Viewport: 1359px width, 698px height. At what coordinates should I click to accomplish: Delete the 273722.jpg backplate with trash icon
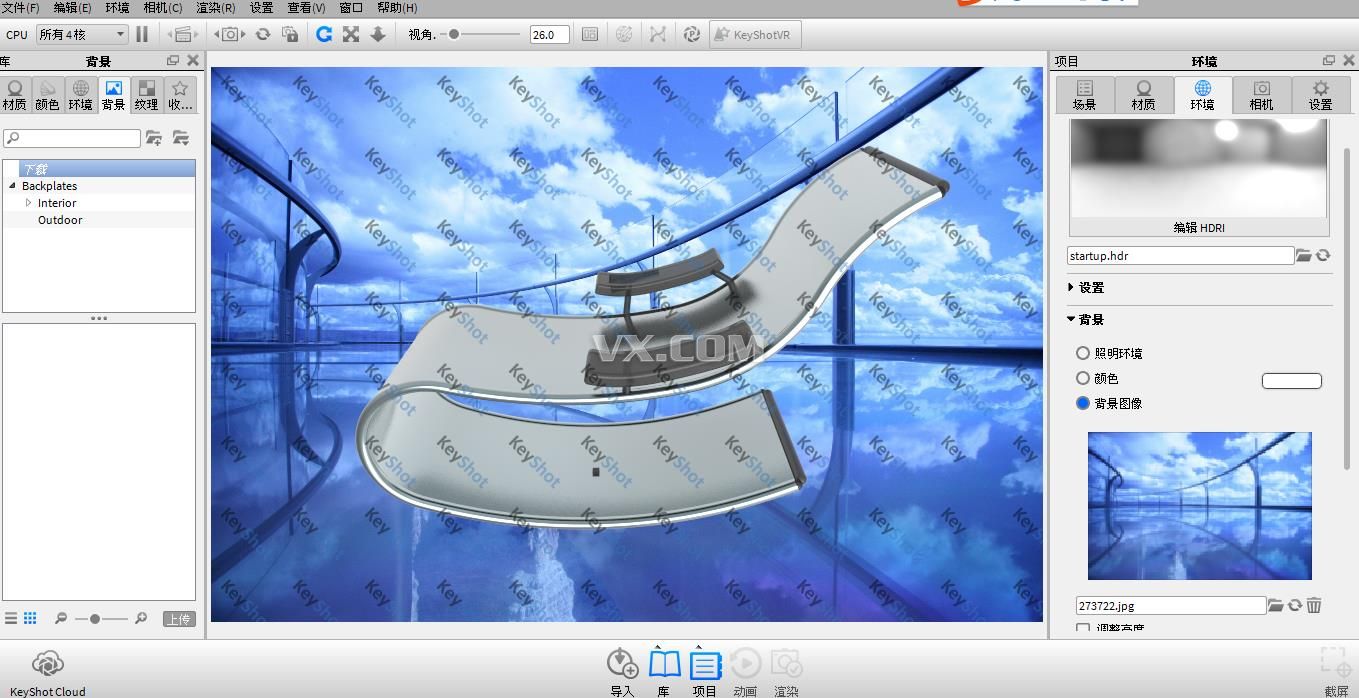(1314, 605)
